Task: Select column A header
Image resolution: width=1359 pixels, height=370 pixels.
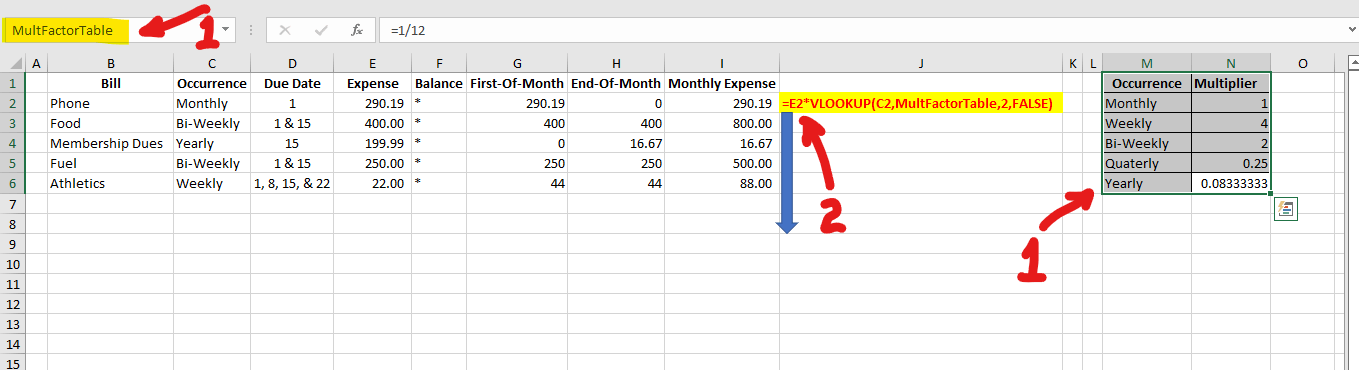Action: 37,64
